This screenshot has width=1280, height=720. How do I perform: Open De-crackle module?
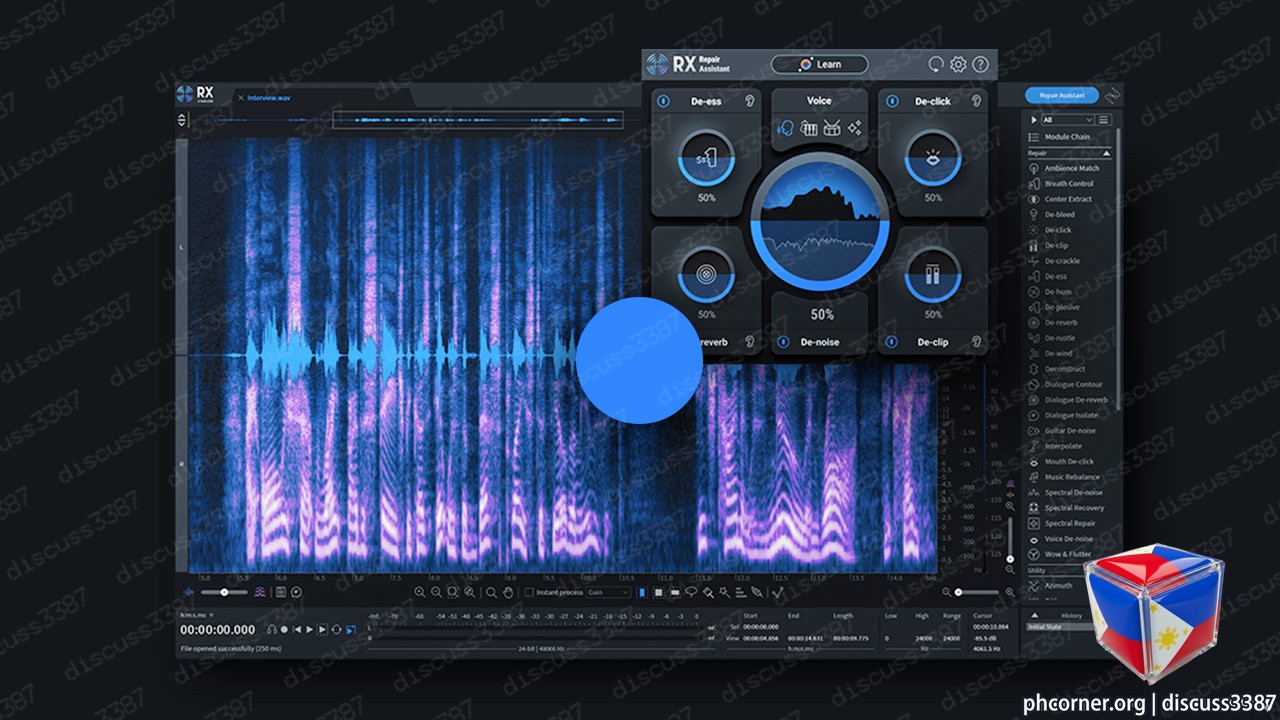click(x=1061, y=261)
